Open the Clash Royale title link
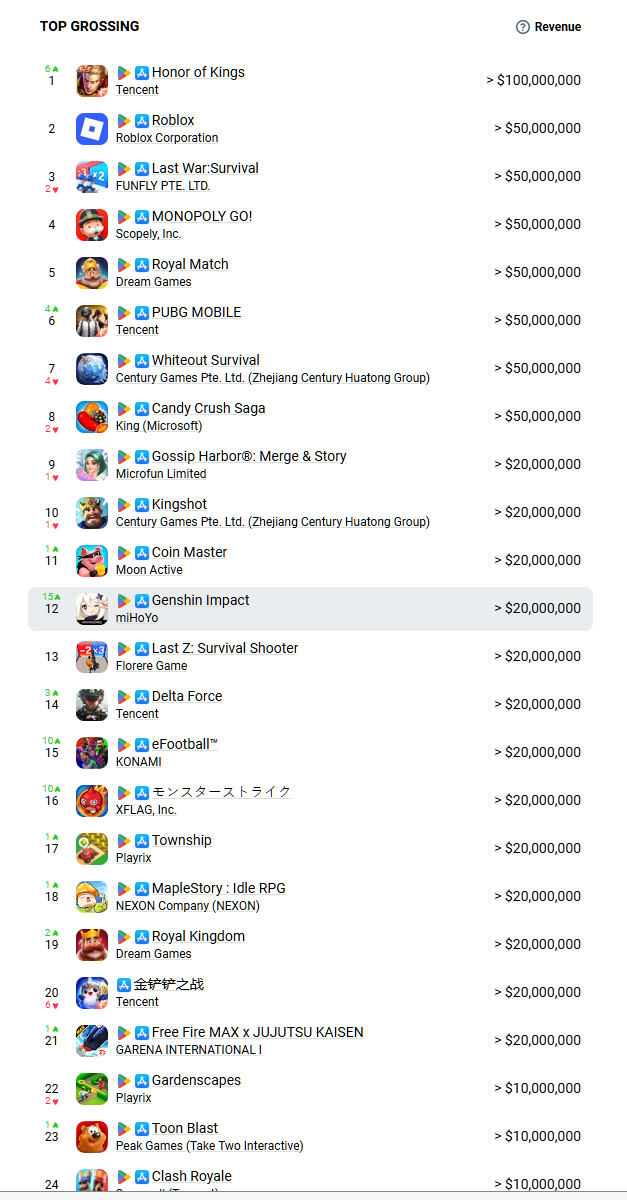Viewport: 627px width, 1200px height. tap(192, 1177)
